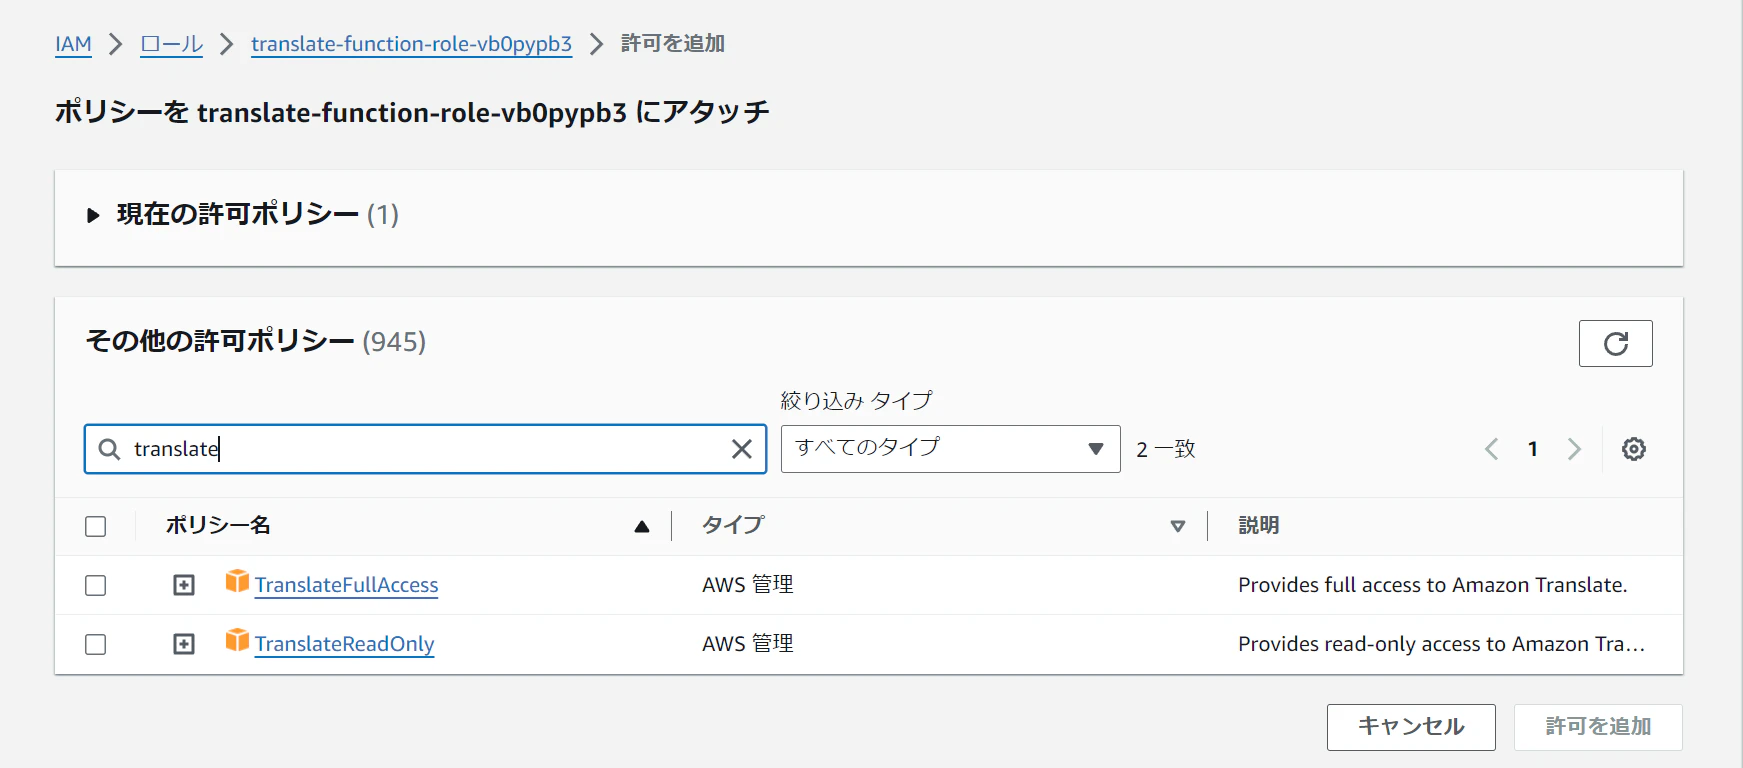
Task: Open the すべてのタイプ filter dropdown
Action: pos(950,449)
